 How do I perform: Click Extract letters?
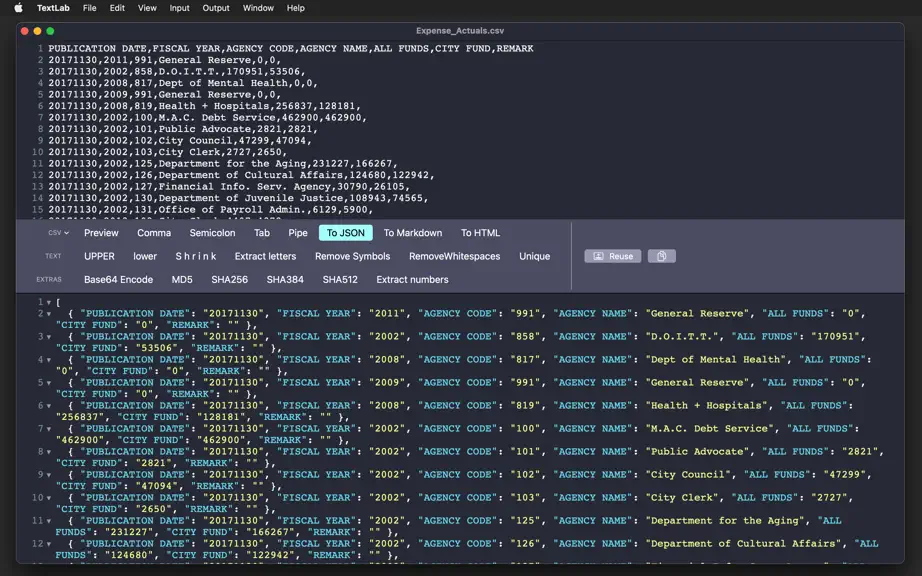265,256
